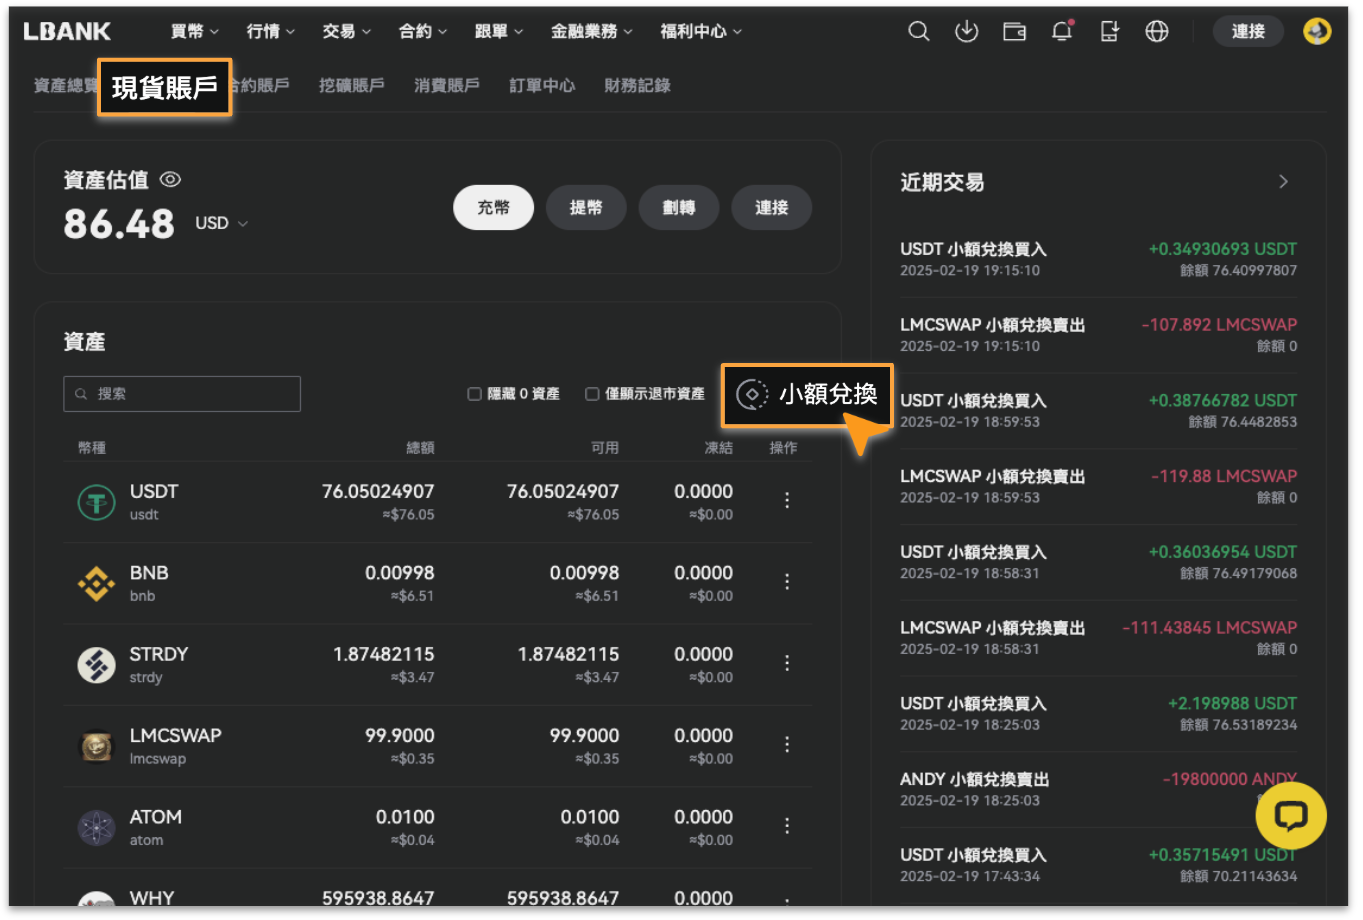
Task: Switch to the 財務記錄 tab
Action: [x=637, y=86]
